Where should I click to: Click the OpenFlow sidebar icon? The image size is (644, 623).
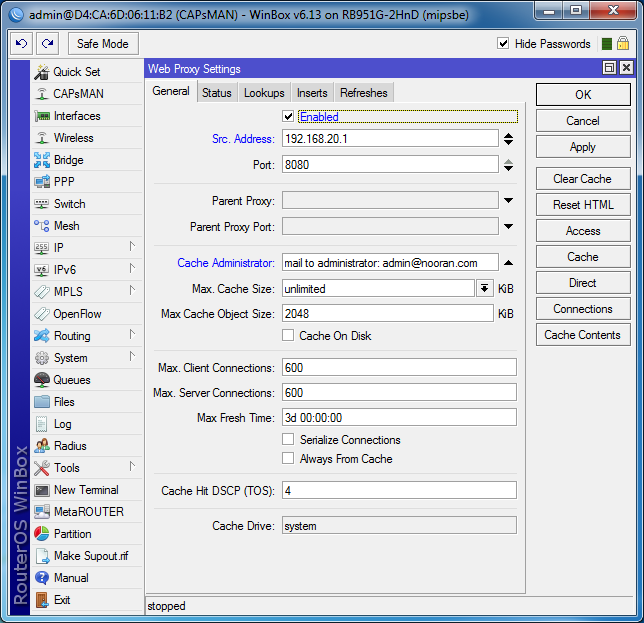(41, 314)
